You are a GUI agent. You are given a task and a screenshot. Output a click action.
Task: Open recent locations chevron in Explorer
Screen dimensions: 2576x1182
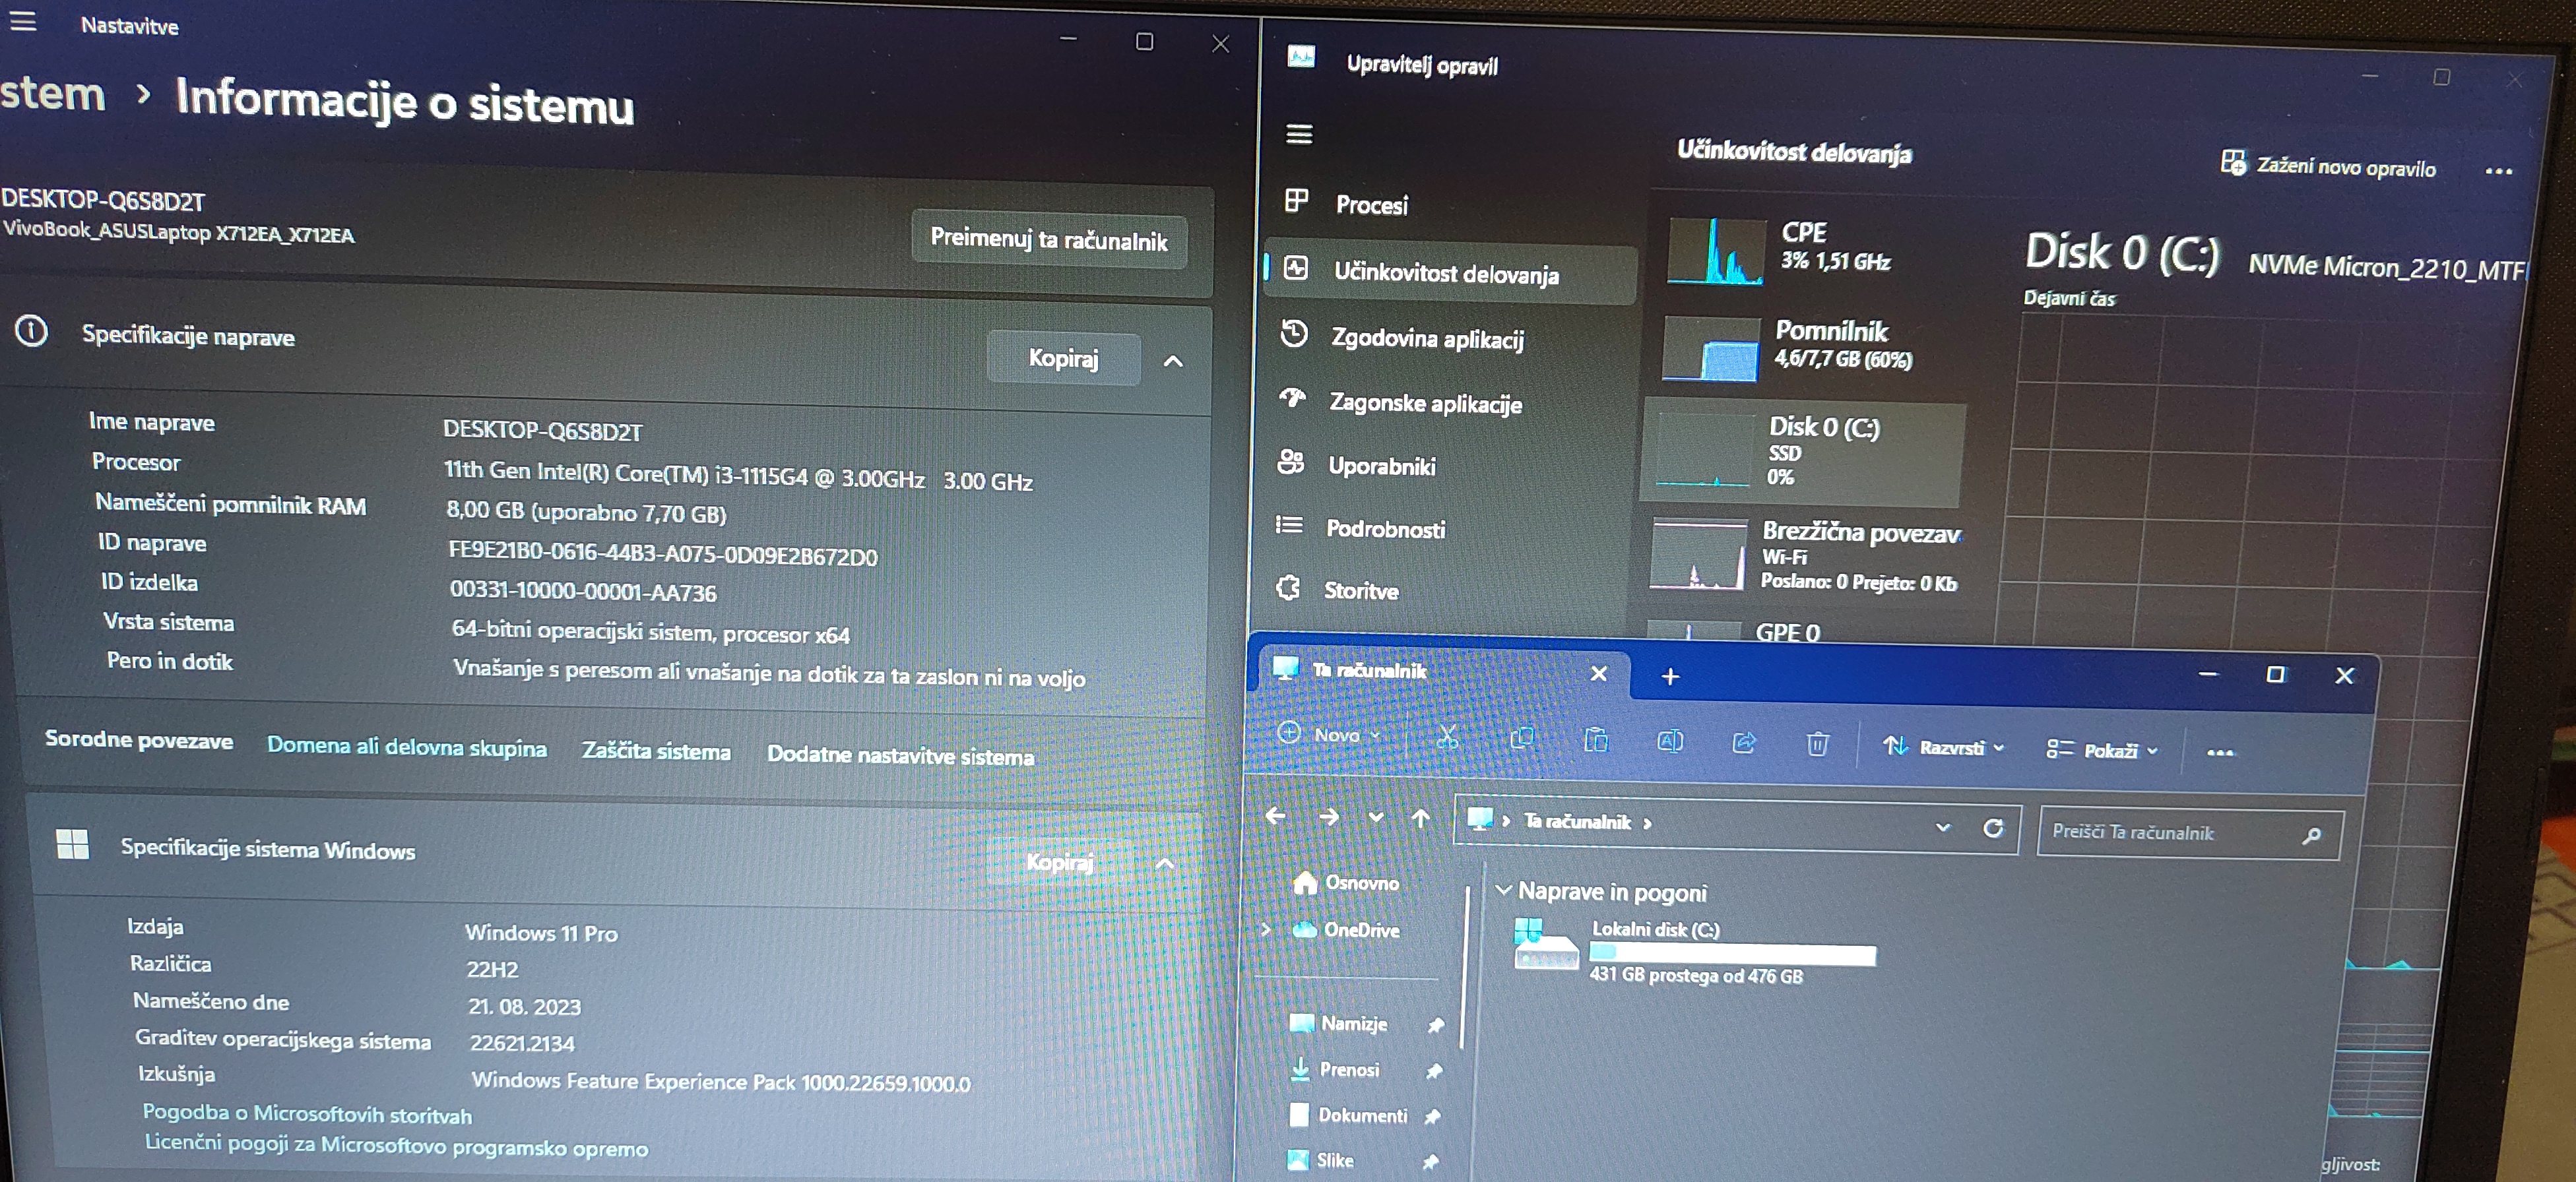point(1376,818)
